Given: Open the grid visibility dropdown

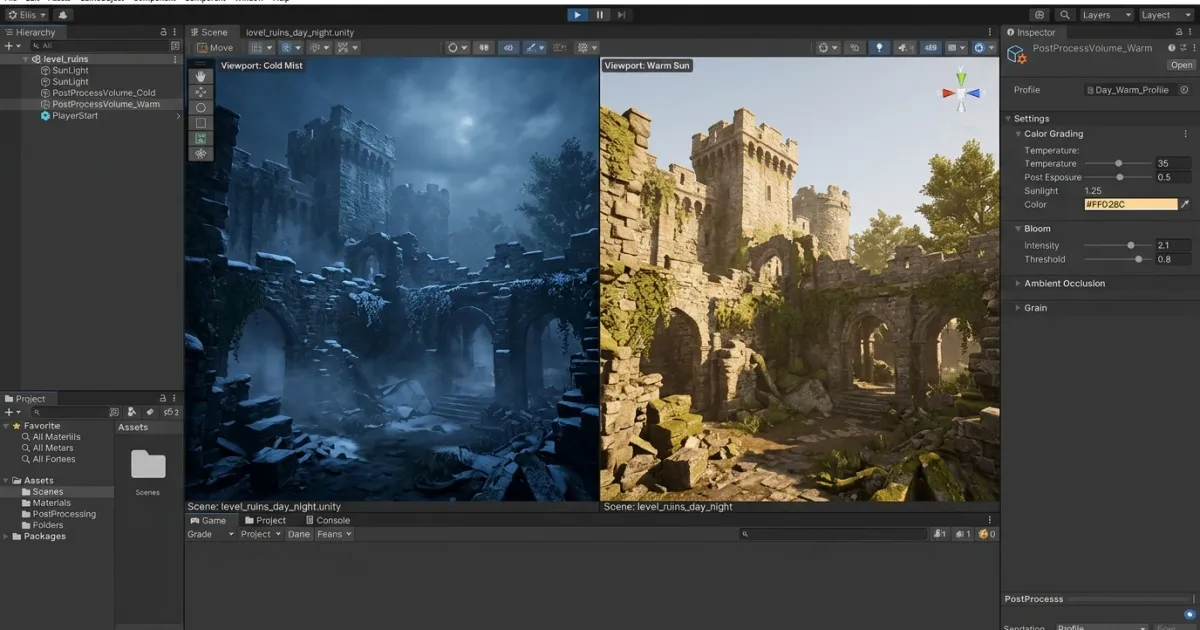Looking at the screenshot, I should coord(260,47).
